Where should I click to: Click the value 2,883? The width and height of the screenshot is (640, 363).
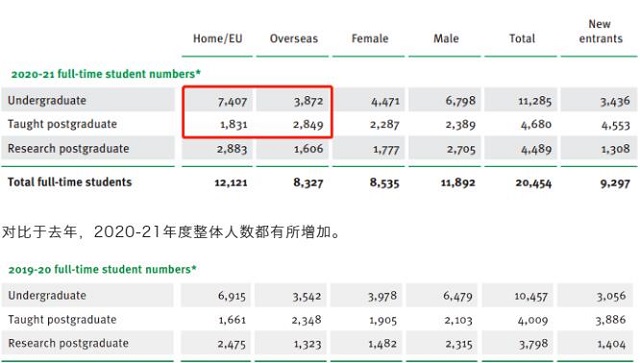[x=232, y=149]
